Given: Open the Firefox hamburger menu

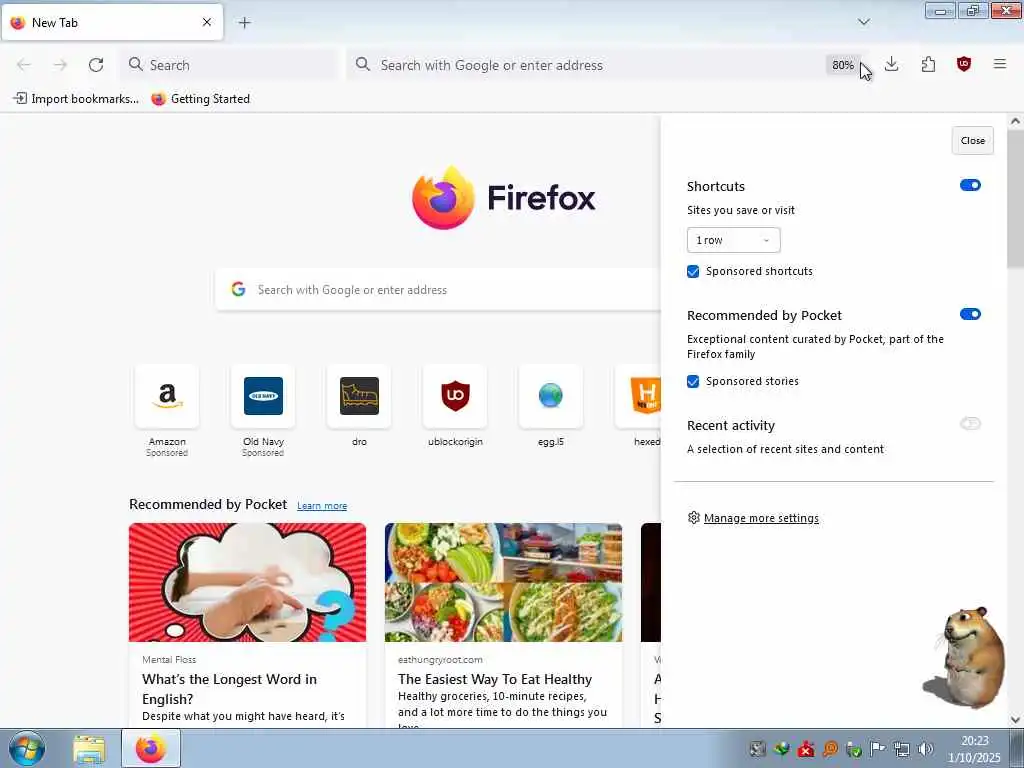Looking at the screenshot, I should [x=1000, y=64].
